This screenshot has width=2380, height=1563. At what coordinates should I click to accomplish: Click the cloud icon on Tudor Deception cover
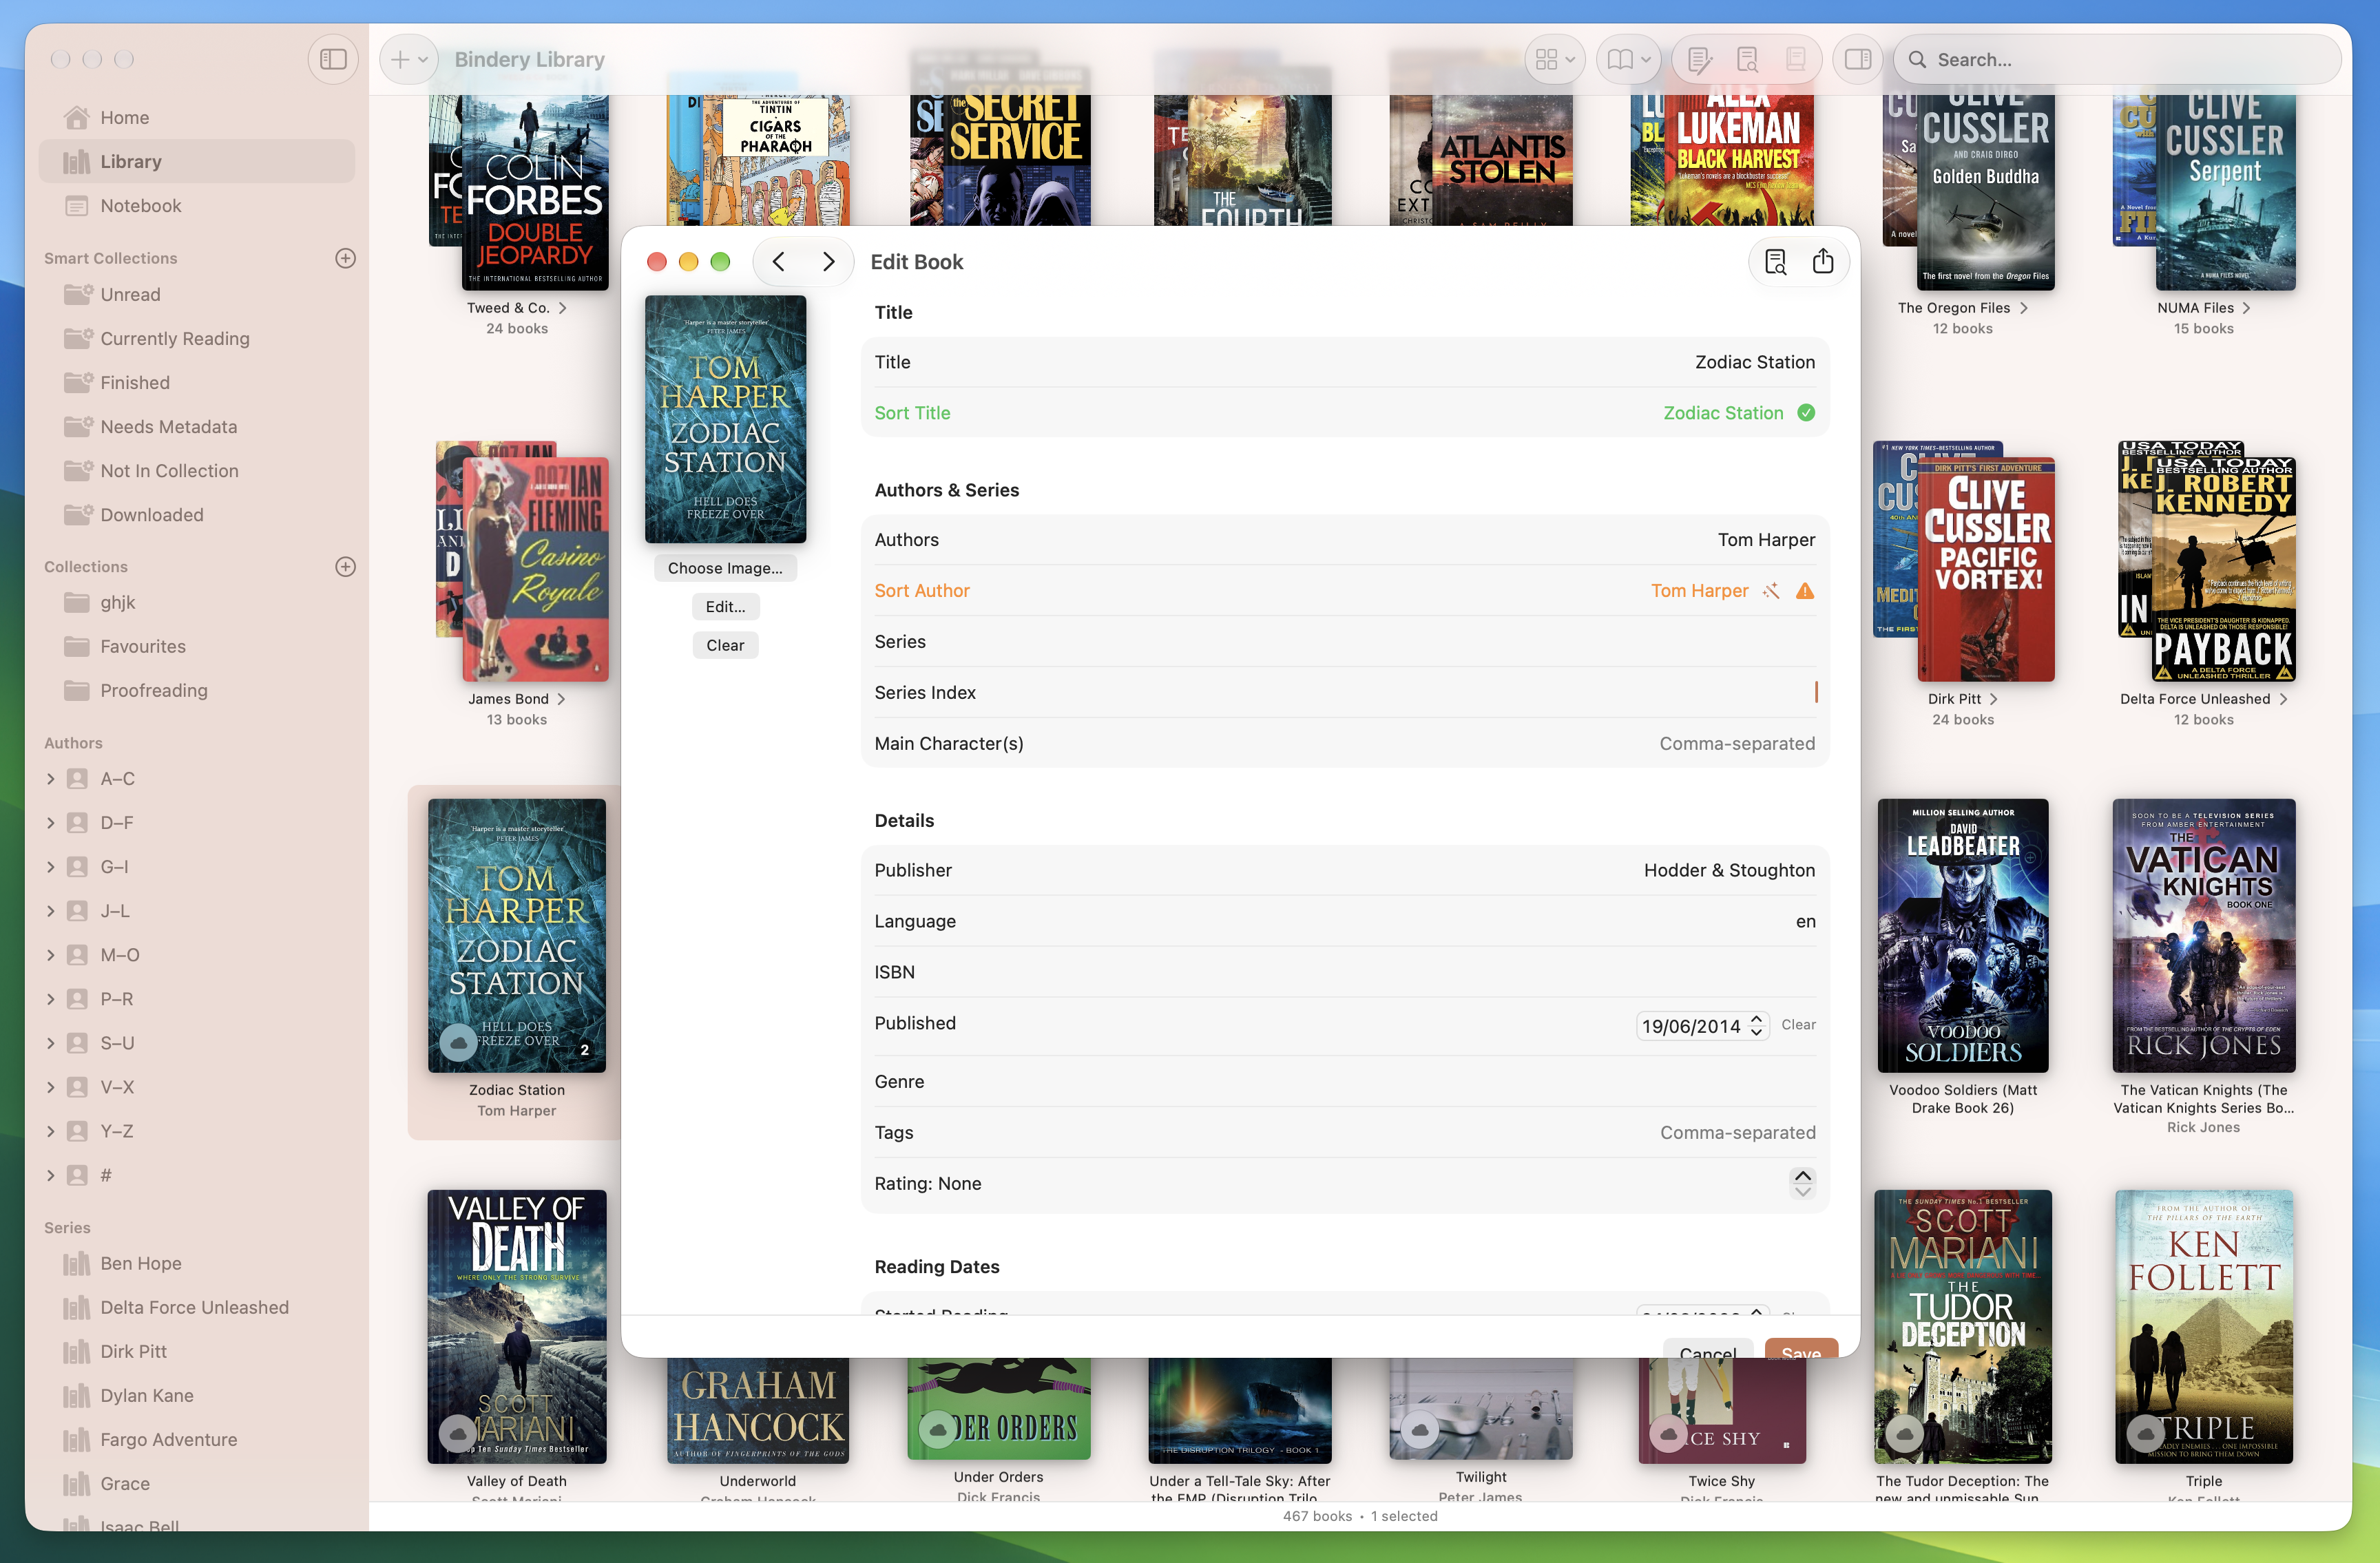[1905, 1434]
